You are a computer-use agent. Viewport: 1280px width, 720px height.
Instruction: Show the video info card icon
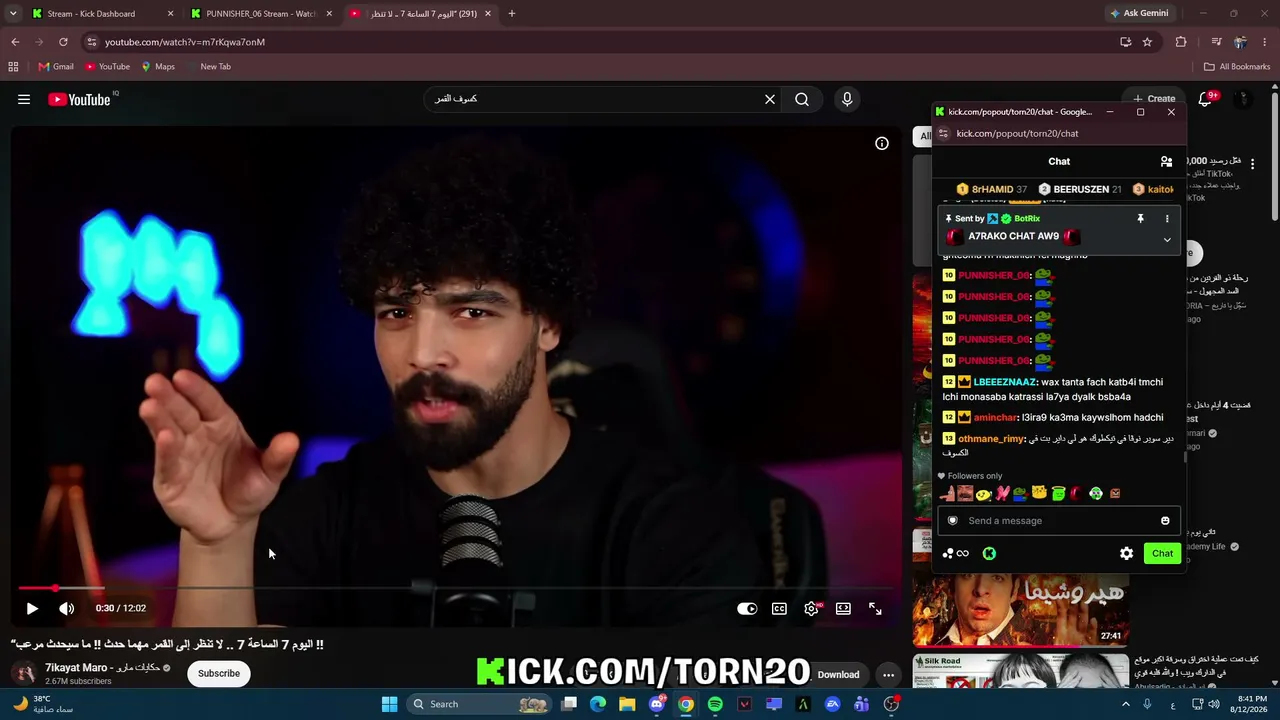click(882, 143)
